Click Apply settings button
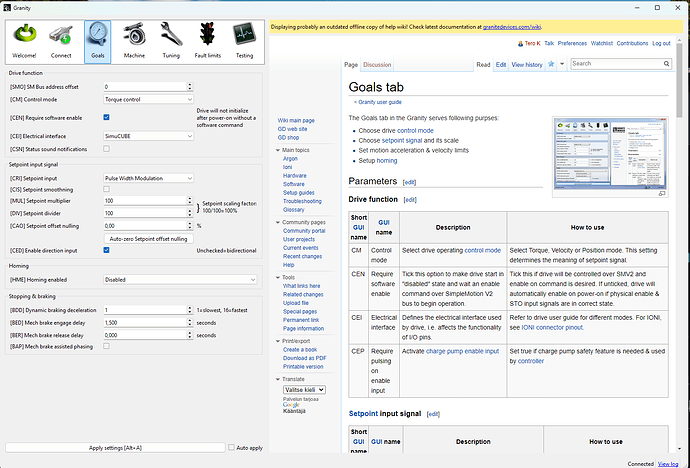Viewport: 690px width, 468px height. (x=115, y=448)
